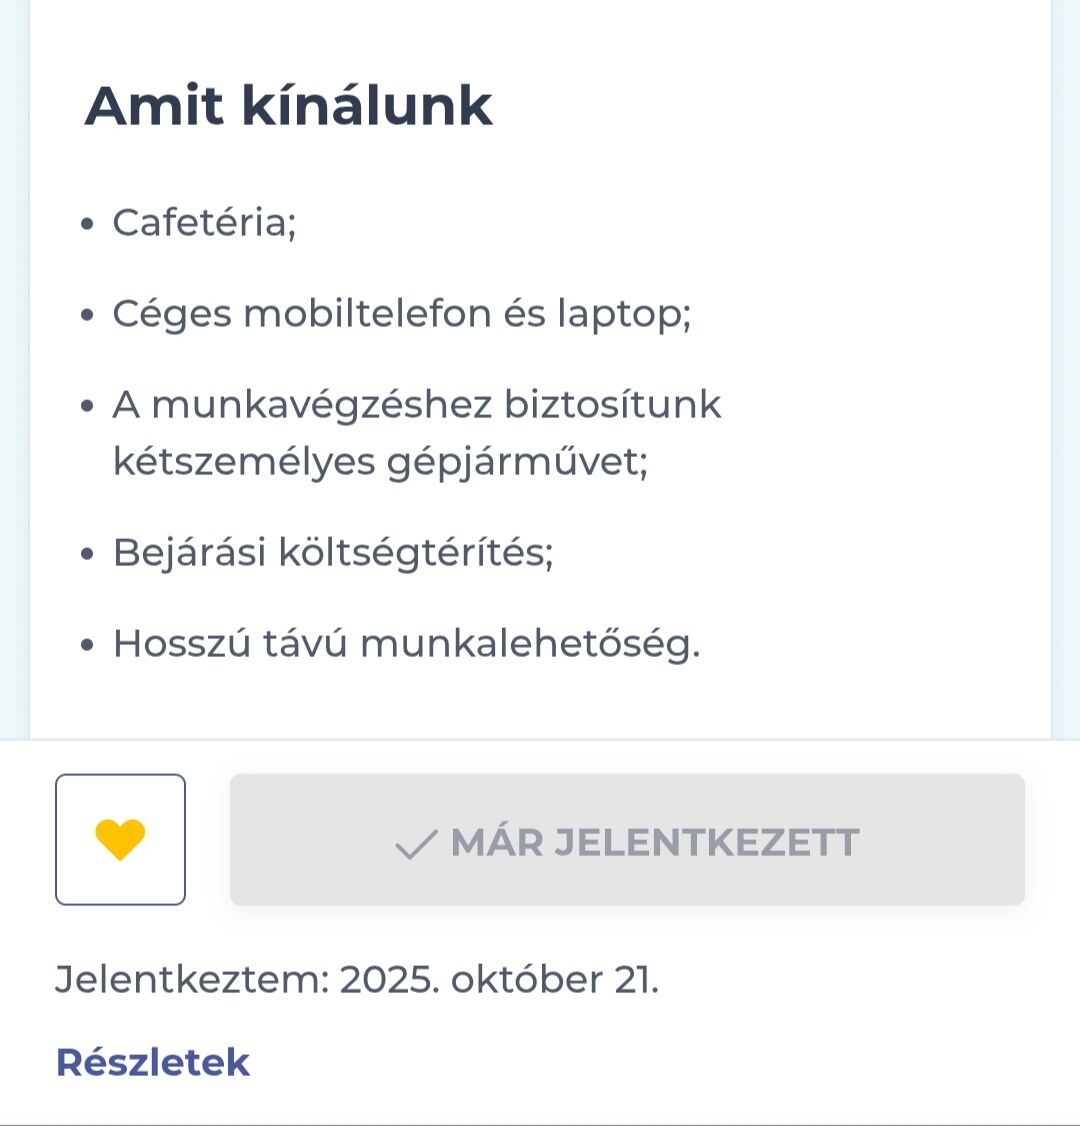This screenshot has width=1080, height=1126.
Task: Click the bullet dot before Hosszú távú
Action: (x=89, y=645)
